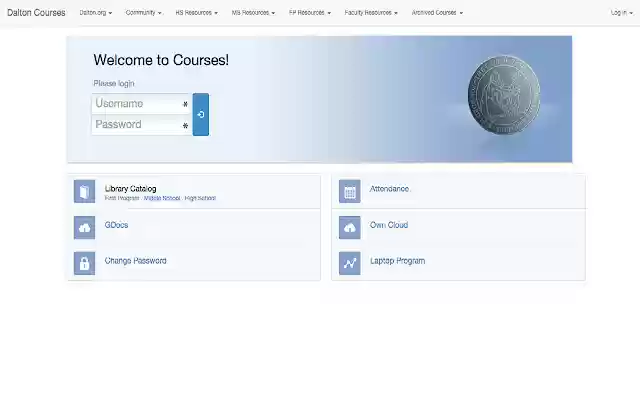Open the Laptop Program link

click(398, 261)
